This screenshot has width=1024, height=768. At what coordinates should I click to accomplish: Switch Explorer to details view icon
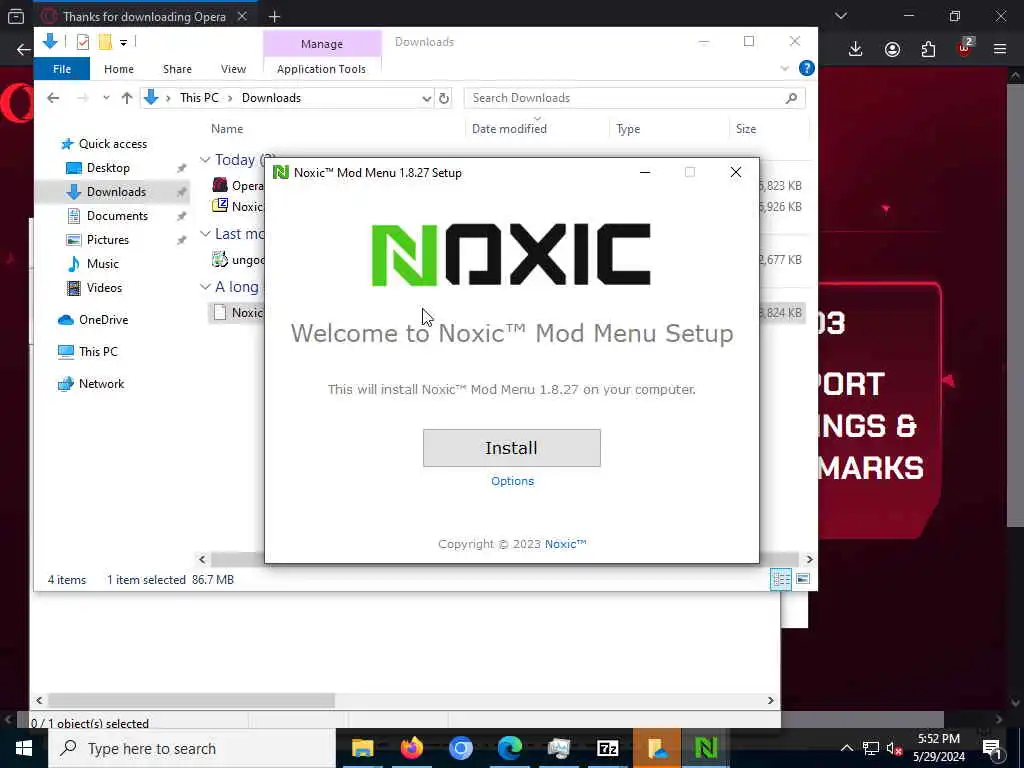781,579
